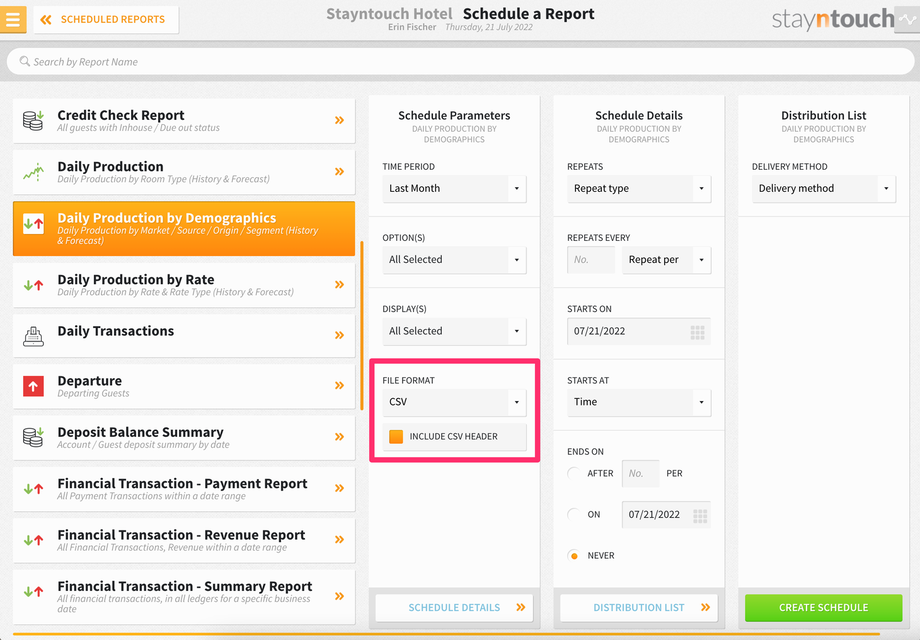
Task: Open Daily Transactions double-chevron
Action: point(339,335)
